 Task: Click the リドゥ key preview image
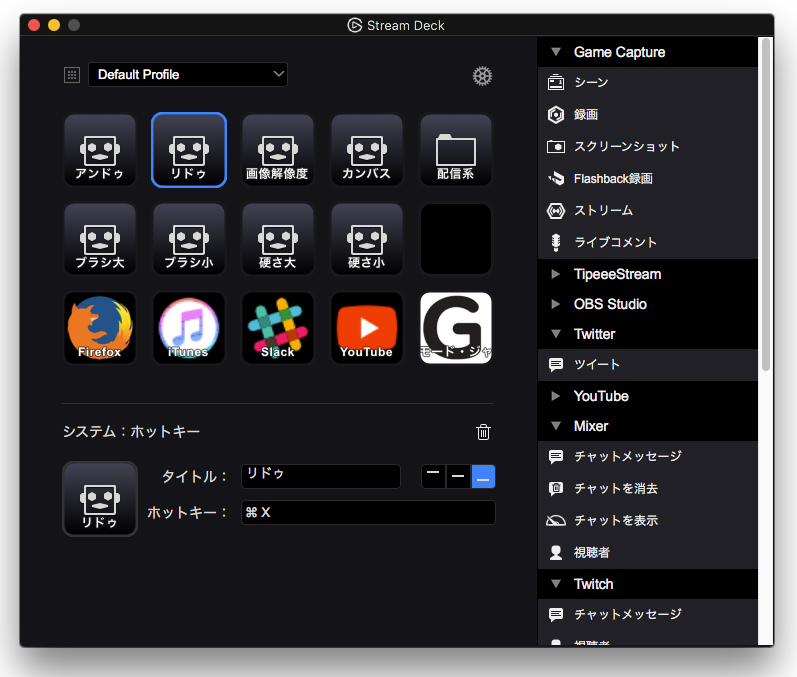coord(100,499)
